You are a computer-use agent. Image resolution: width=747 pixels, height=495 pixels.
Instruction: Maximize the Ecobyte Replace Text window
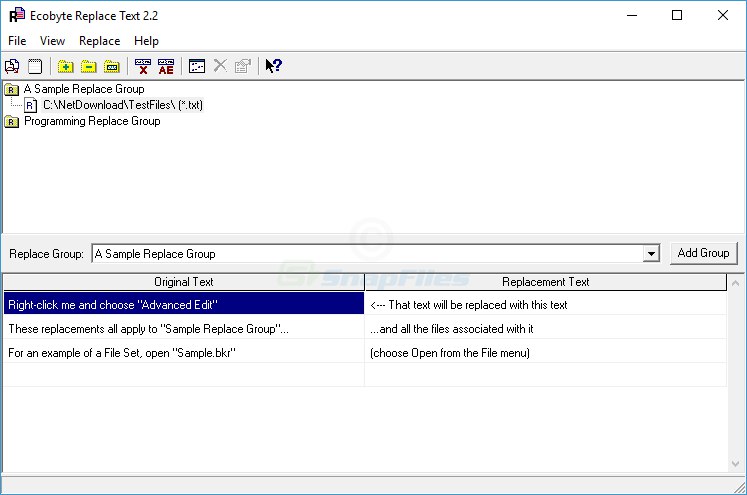(x=677, y=15)
